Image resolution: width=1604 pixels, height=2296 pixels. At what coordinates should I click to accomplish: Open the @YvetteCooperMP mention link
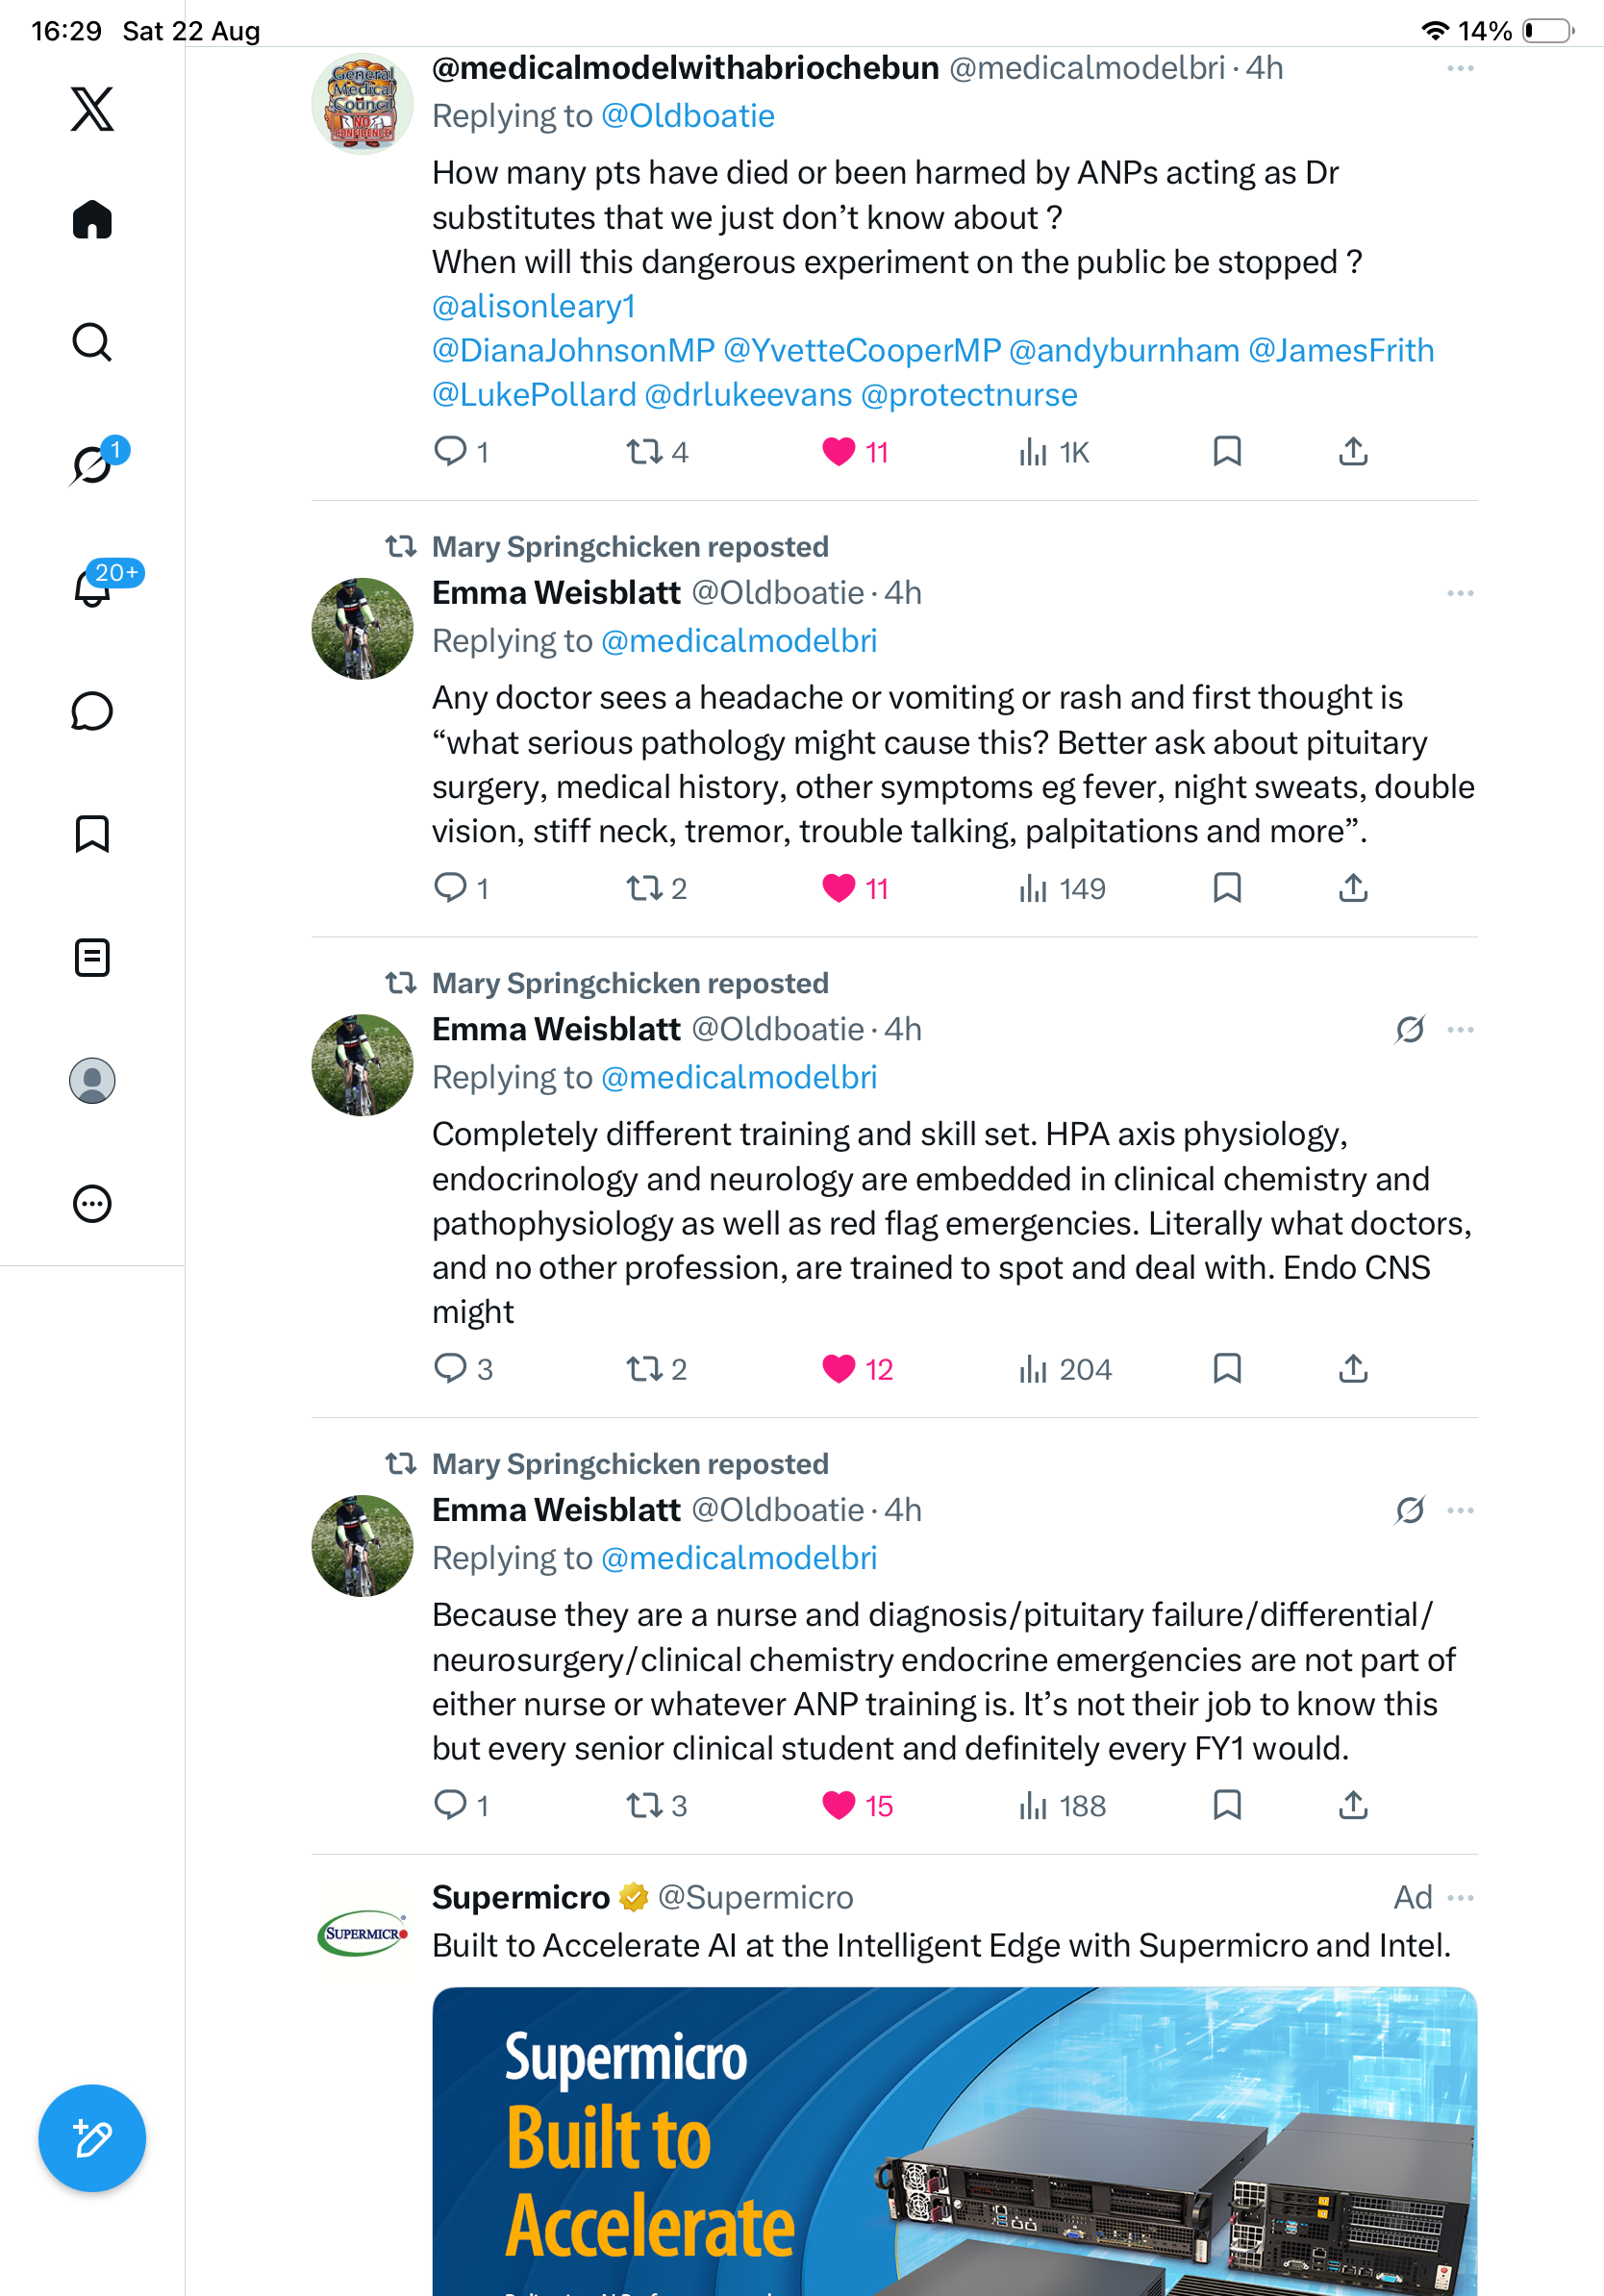click(x=861, y=350)
